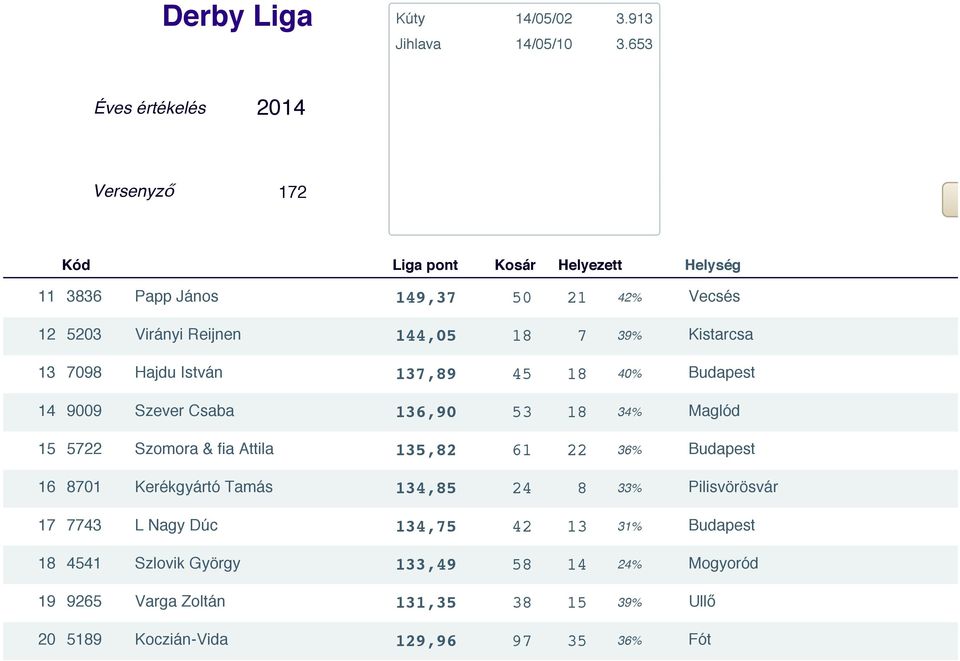Click the Versenyző count value 172
960x661 pixels.
293,192
